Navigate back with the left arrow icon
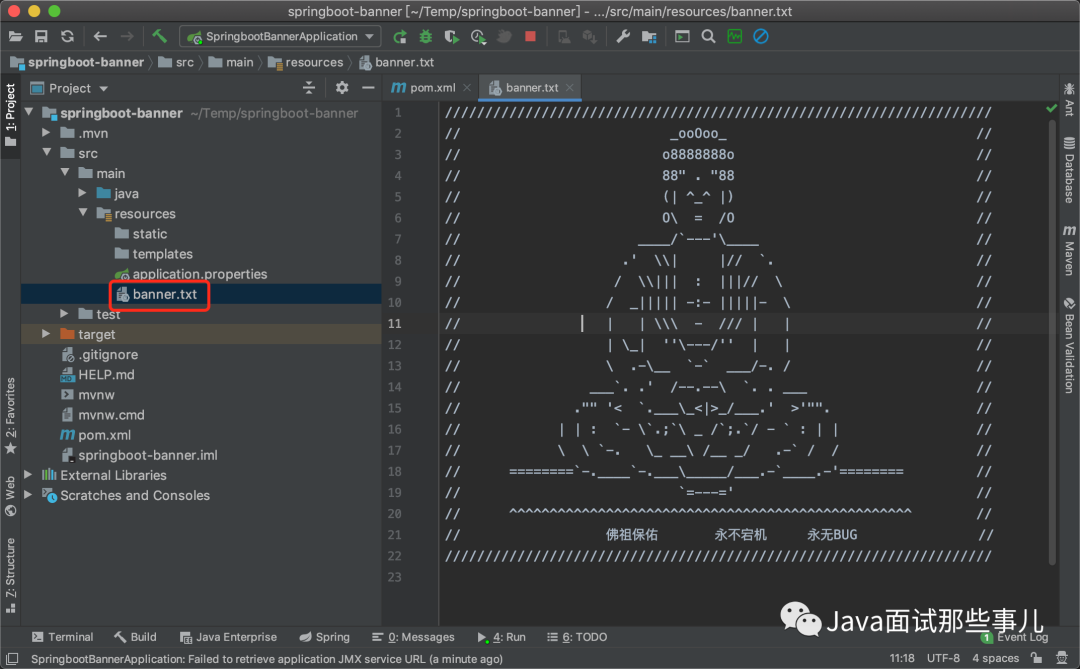1080x669 pixels. 101,37
